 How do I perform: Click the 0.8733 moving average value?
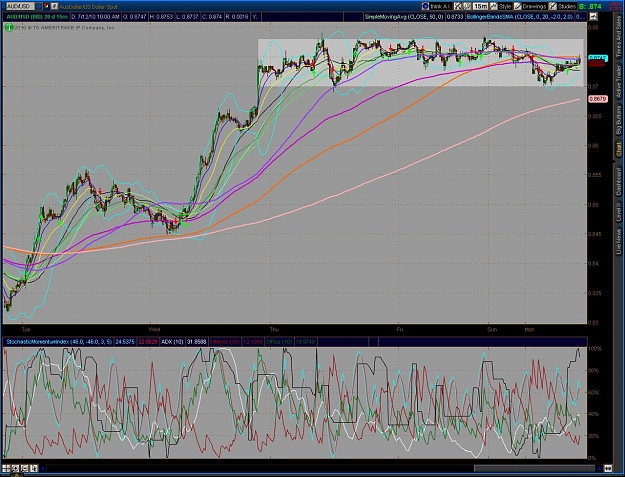point(455,17)
